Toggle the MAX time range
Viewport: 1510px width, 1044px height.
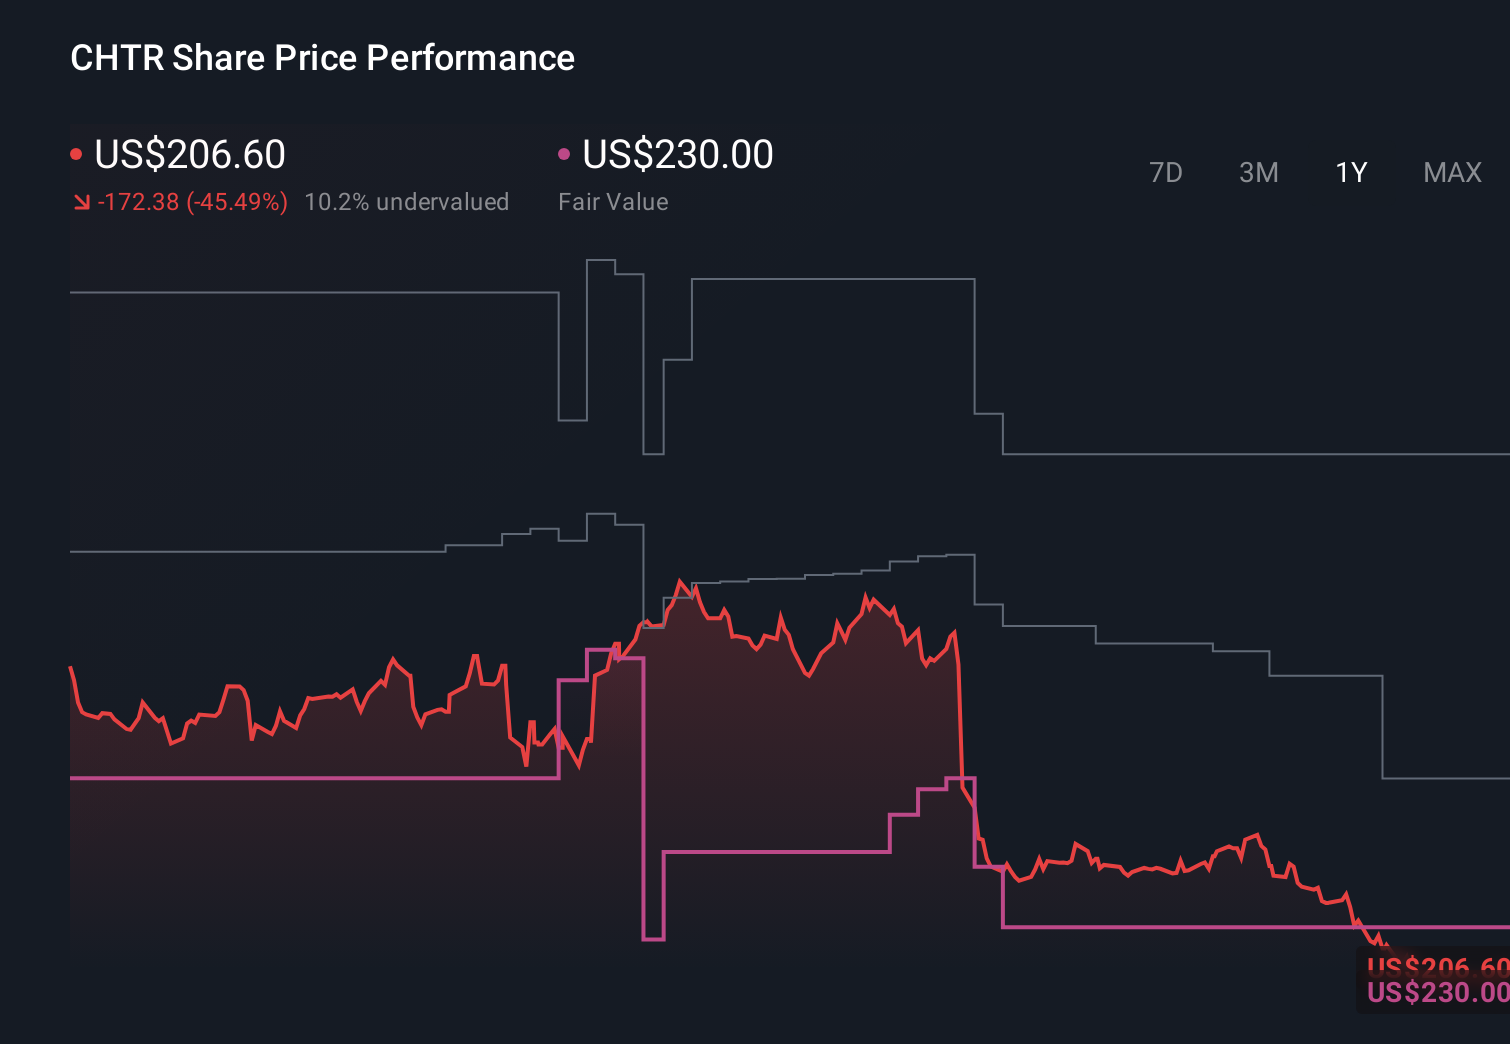(x=1452, y=172)
